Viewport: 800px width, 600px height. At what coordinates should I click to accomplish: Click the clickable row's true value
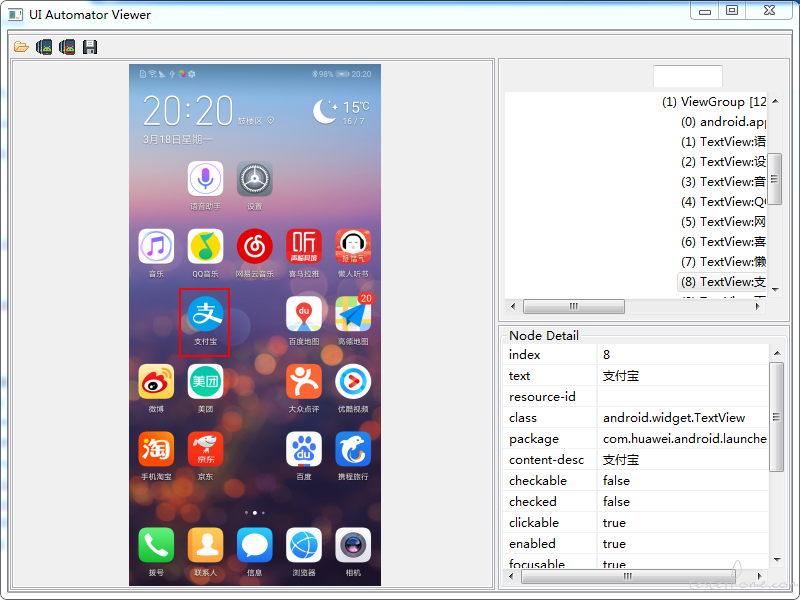(x=614, y=522)
